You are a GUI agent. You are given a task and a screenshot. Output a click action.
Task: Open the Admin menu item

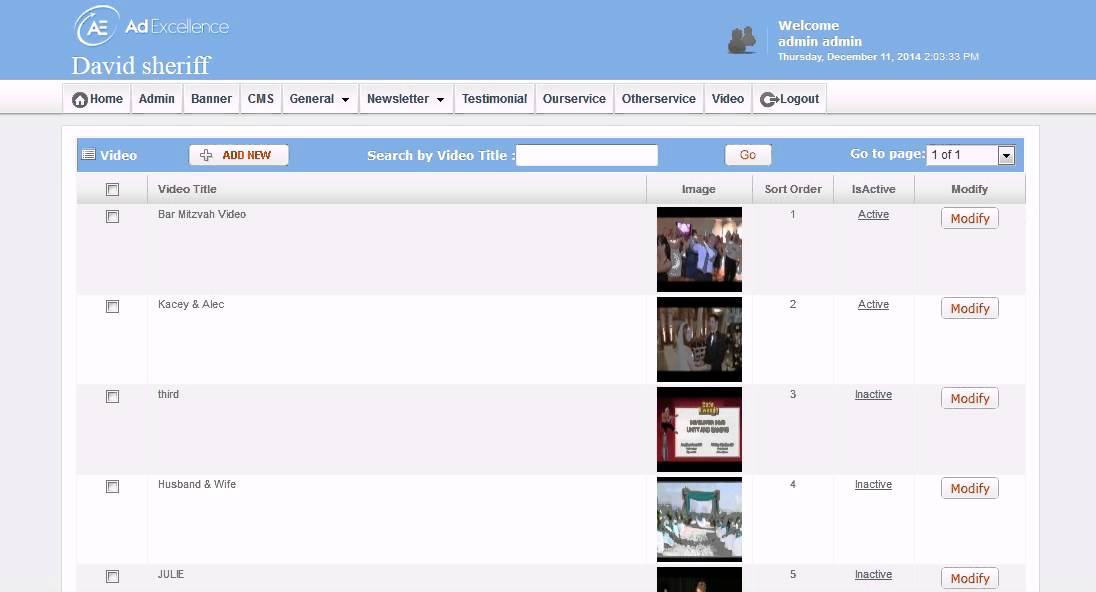click(157, 99)
